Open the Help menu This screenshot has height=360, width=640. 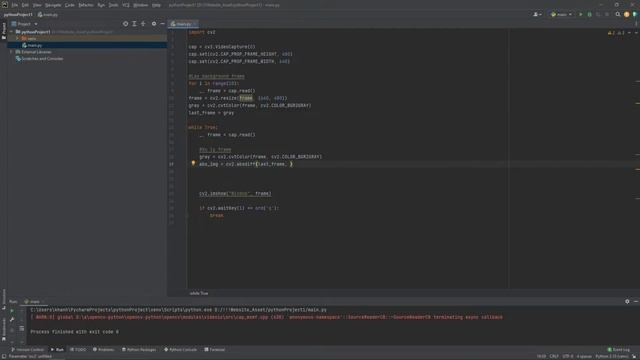pos(156,5)
